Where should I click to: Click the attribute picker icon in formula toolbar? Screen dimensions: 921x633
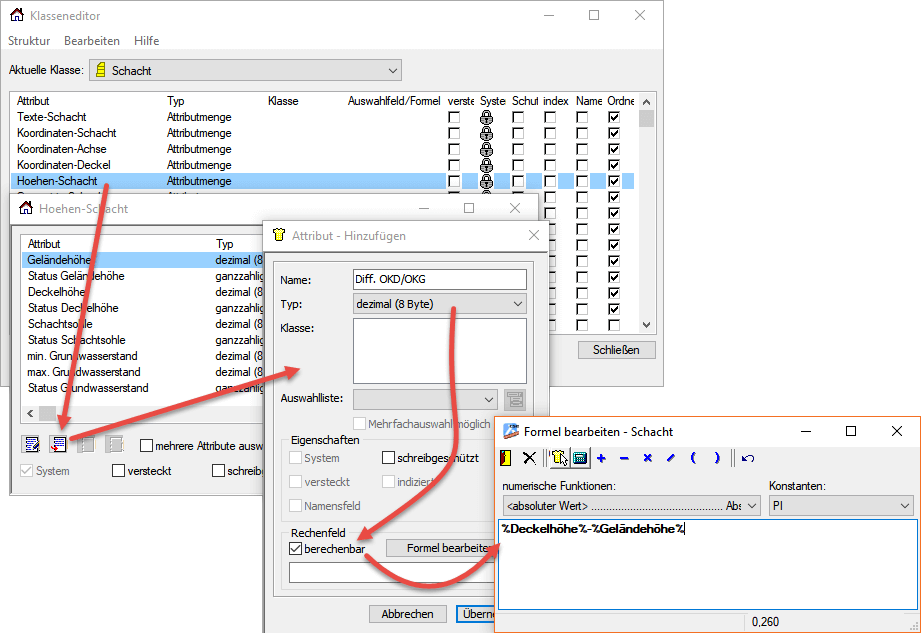click(558, 458)
